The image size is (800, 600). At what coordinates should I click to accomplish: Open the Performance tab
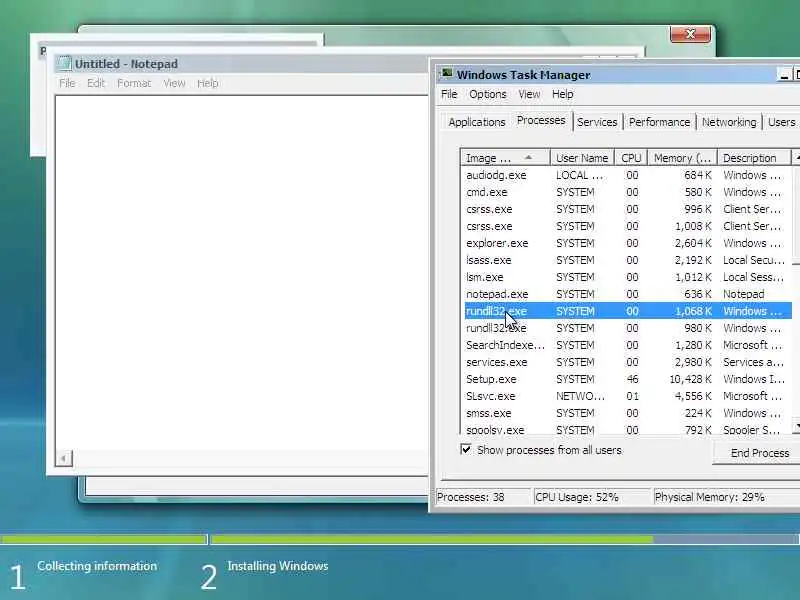coord(659,122)
